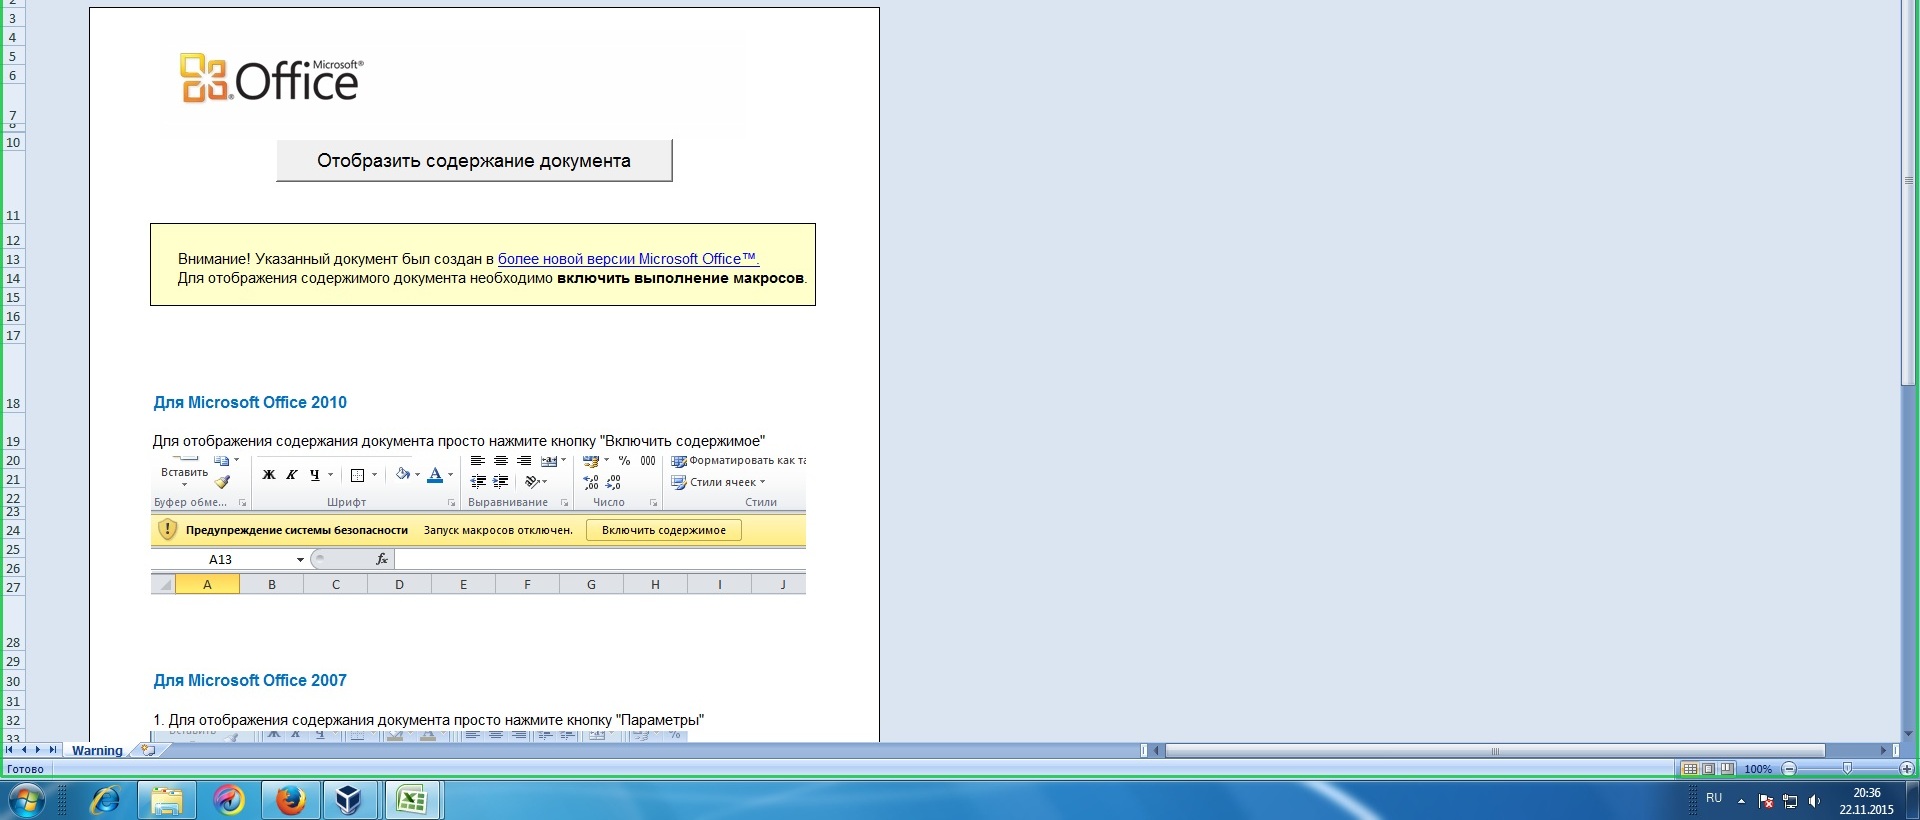The image size is (1920, 820).
Task: Click the "Для Microsoft Office 2010" heading
Action: pyautogui.click(x=250, y=402)
